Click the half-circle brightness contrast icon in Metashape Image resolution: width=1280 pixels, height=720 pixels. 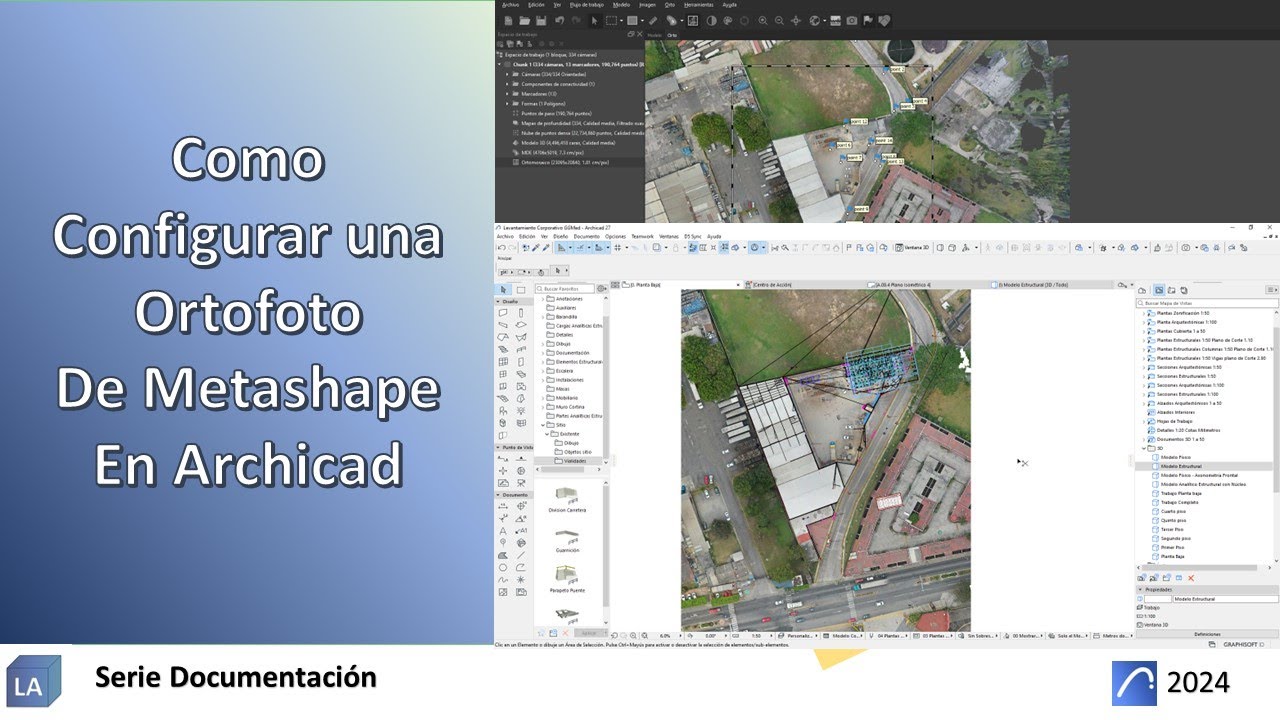711,20
